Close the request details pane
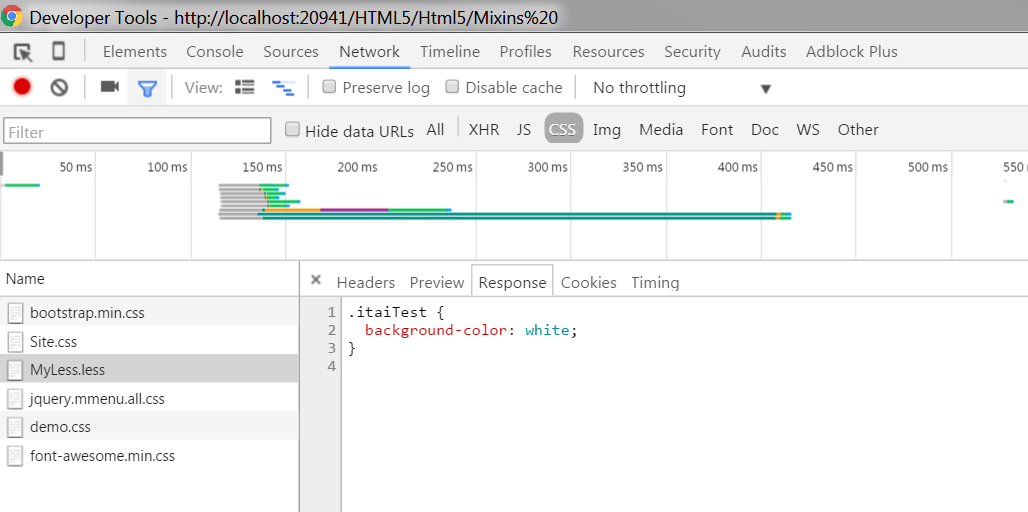1028x512 pixels. tap(315, 281)
